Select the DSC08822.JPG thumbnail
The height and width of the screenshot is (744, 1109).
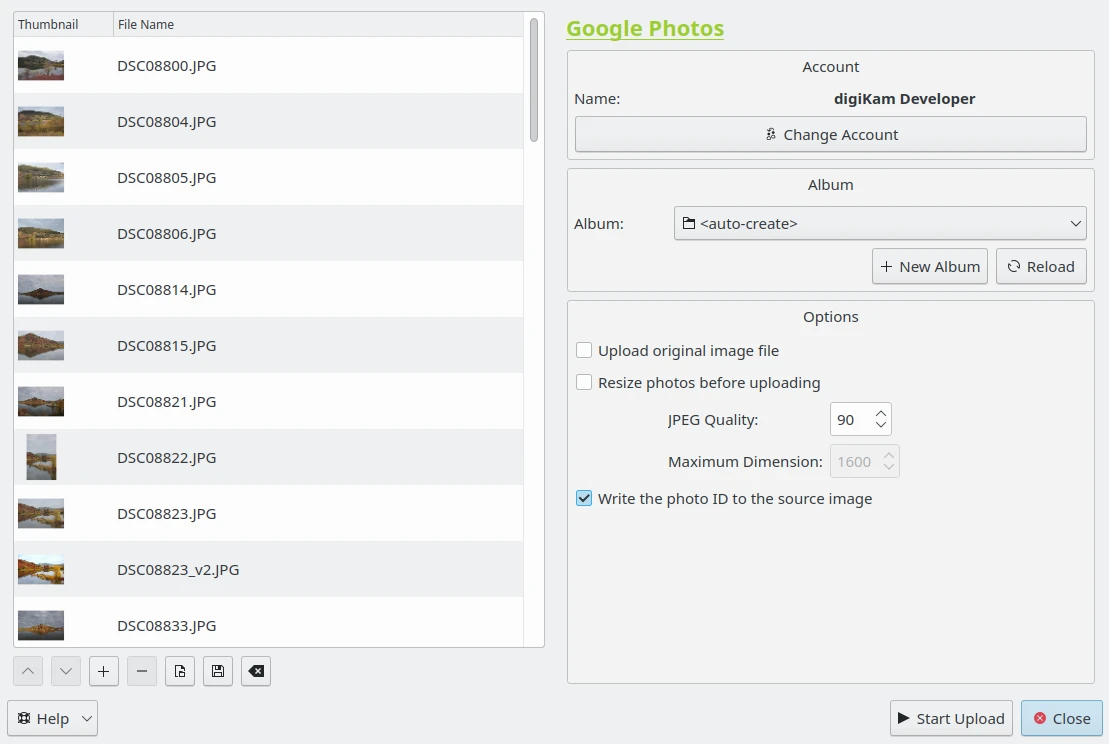pos(41,458)
